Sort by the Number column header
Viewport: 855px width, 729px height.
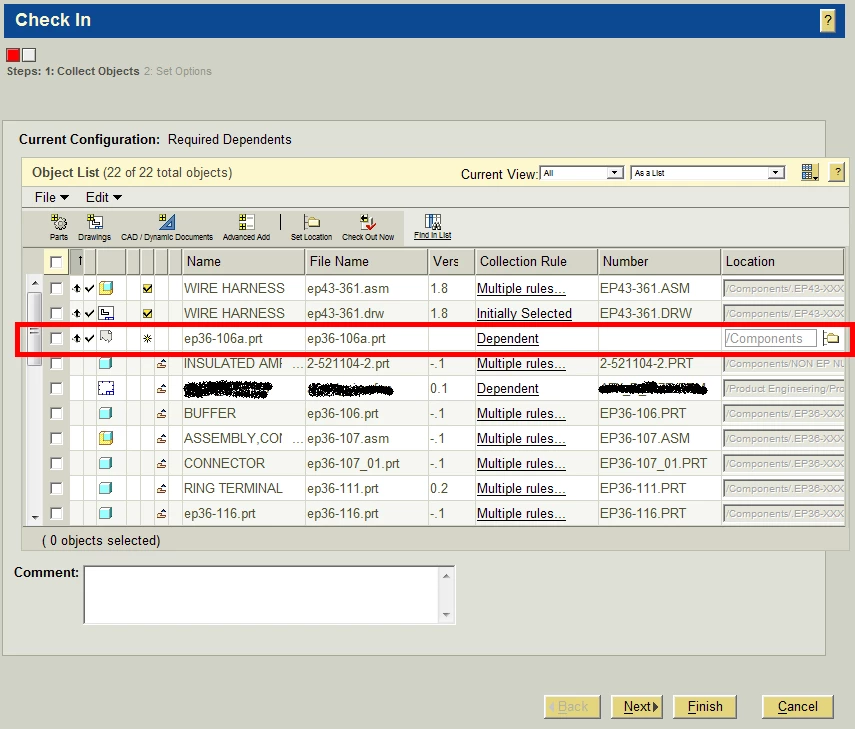point(659,262)
